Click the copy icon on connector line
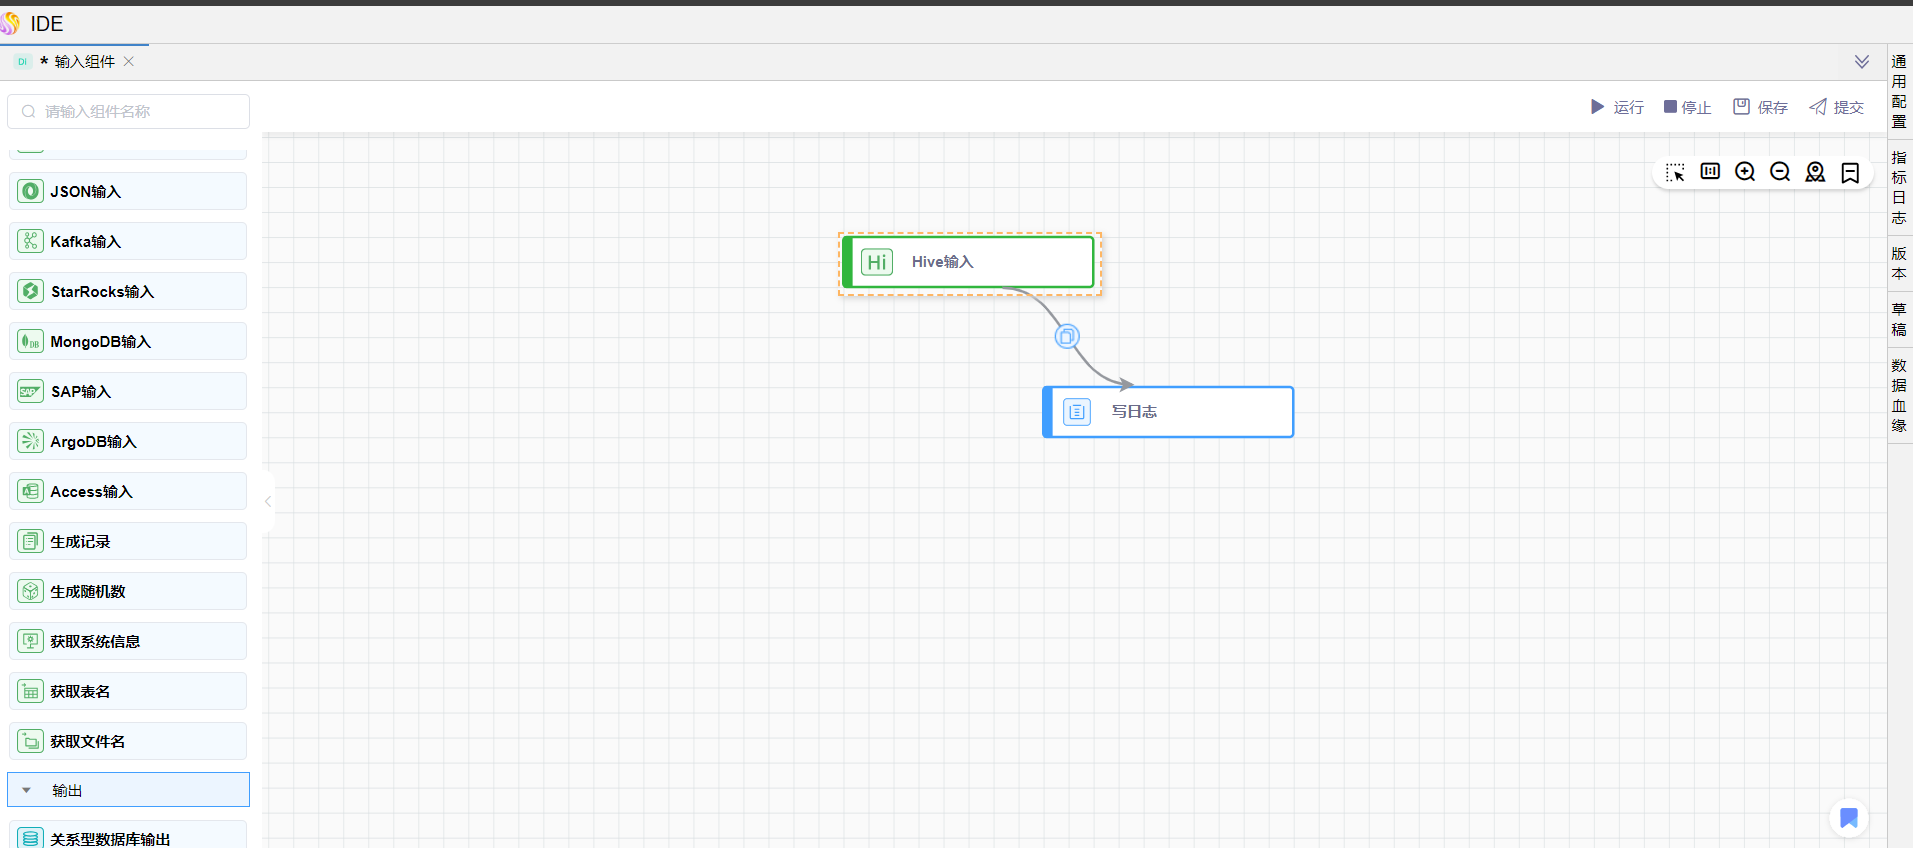Viewport: 1913px width, 848px height. (x=1067, y=336)
